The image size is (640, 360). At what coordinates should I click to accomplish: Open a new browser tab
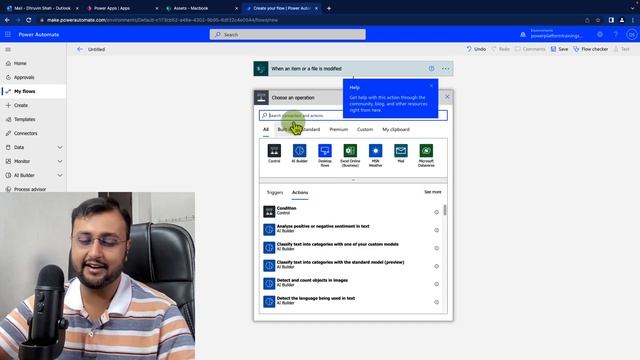[x=329, y=8]
